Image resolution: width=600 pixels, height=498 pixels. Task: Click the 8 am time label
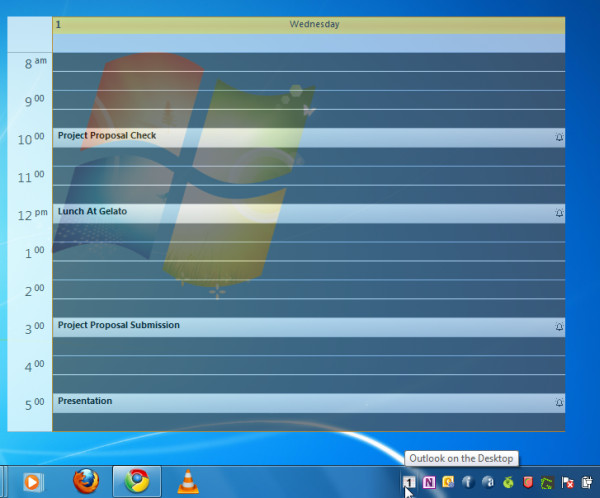tap(36, 63)
